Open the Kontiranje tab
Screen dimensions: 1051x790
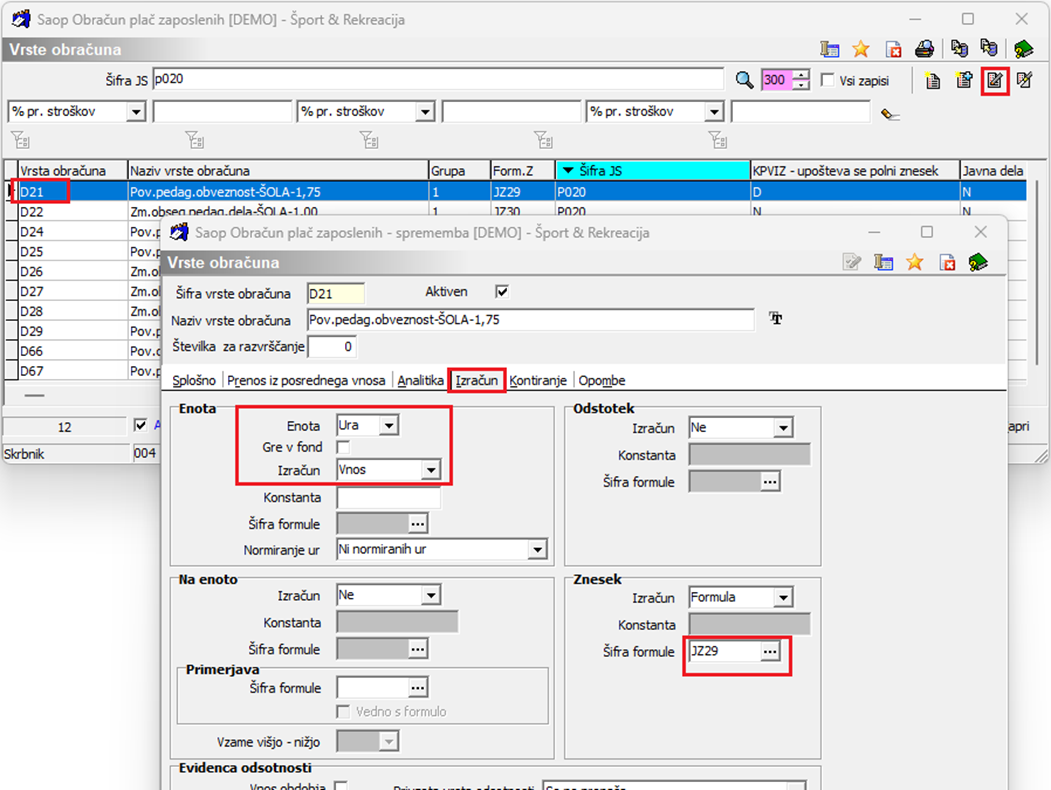click(x=538, y=381)
